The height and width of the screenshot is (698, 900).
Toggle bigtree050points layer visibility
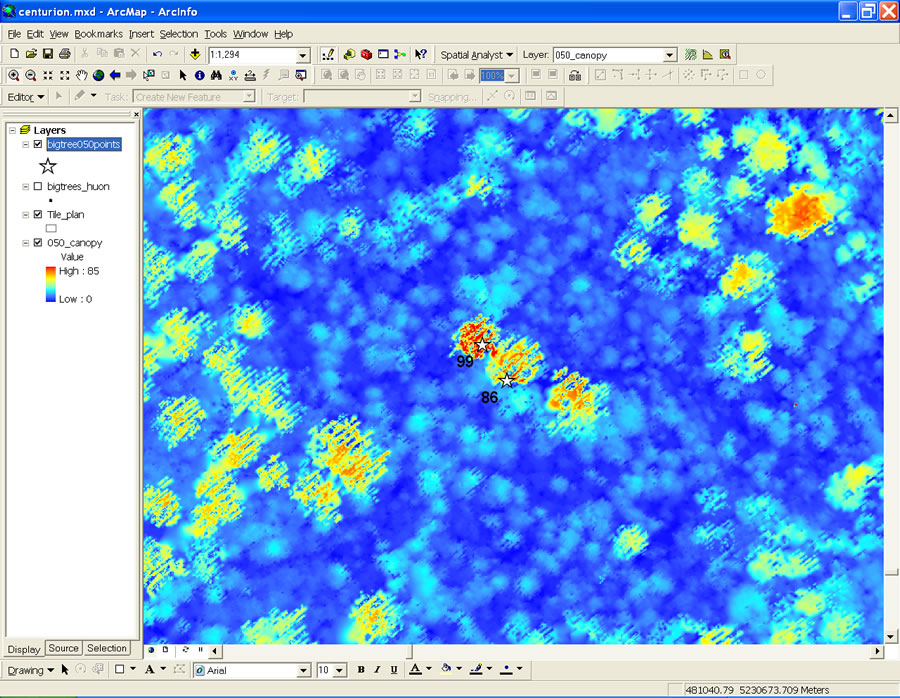[x=38, y=144]
